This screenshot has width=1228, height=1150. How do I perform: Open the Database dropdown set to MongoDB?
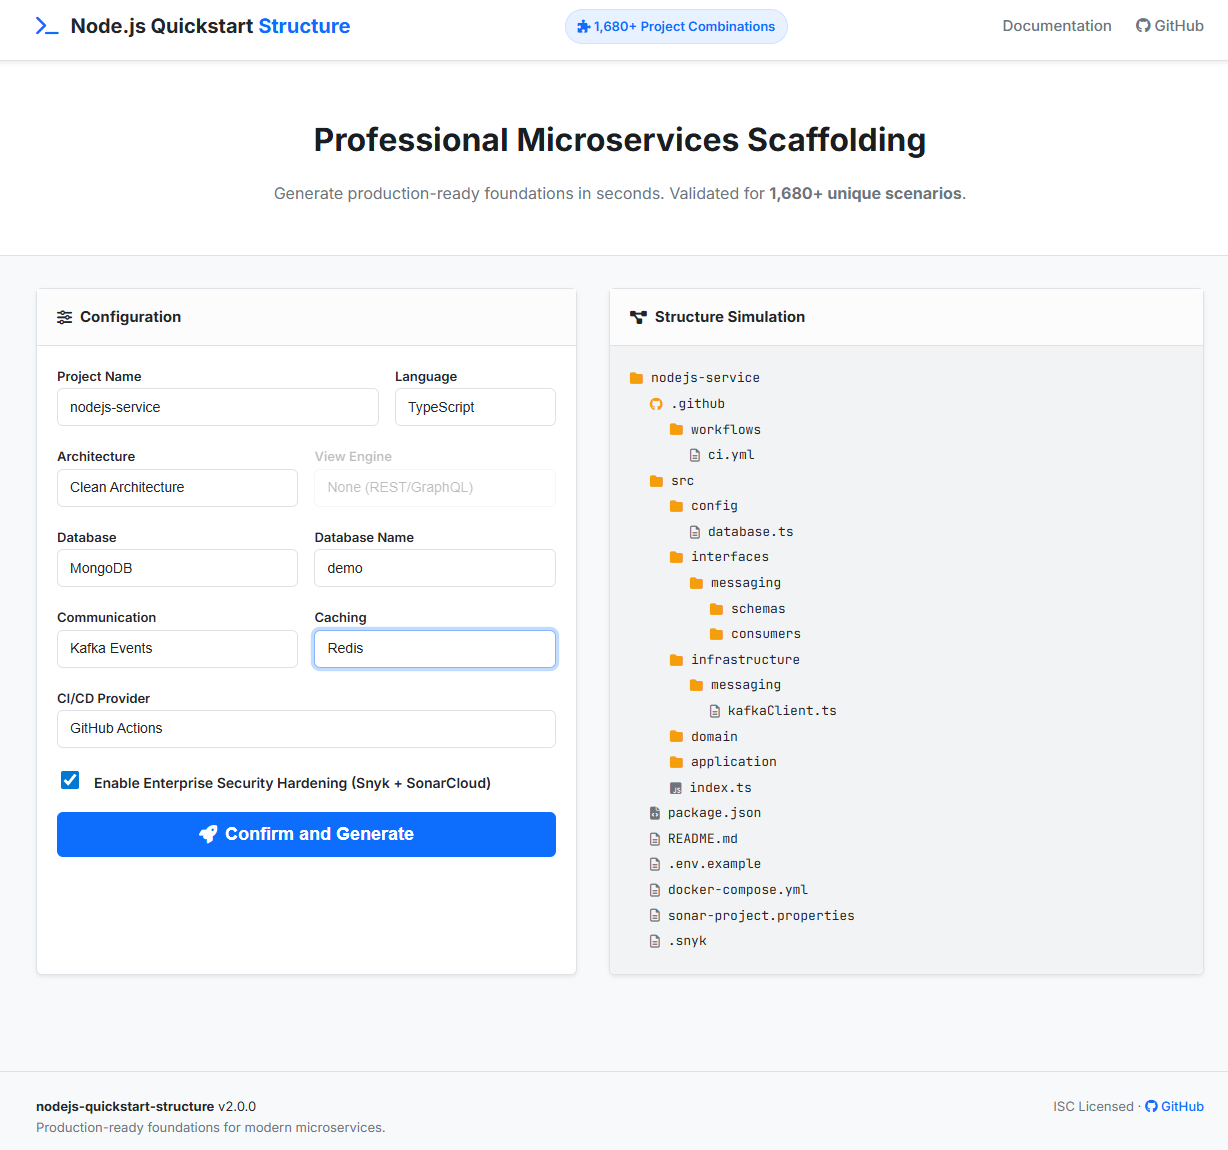coord(177,568)
